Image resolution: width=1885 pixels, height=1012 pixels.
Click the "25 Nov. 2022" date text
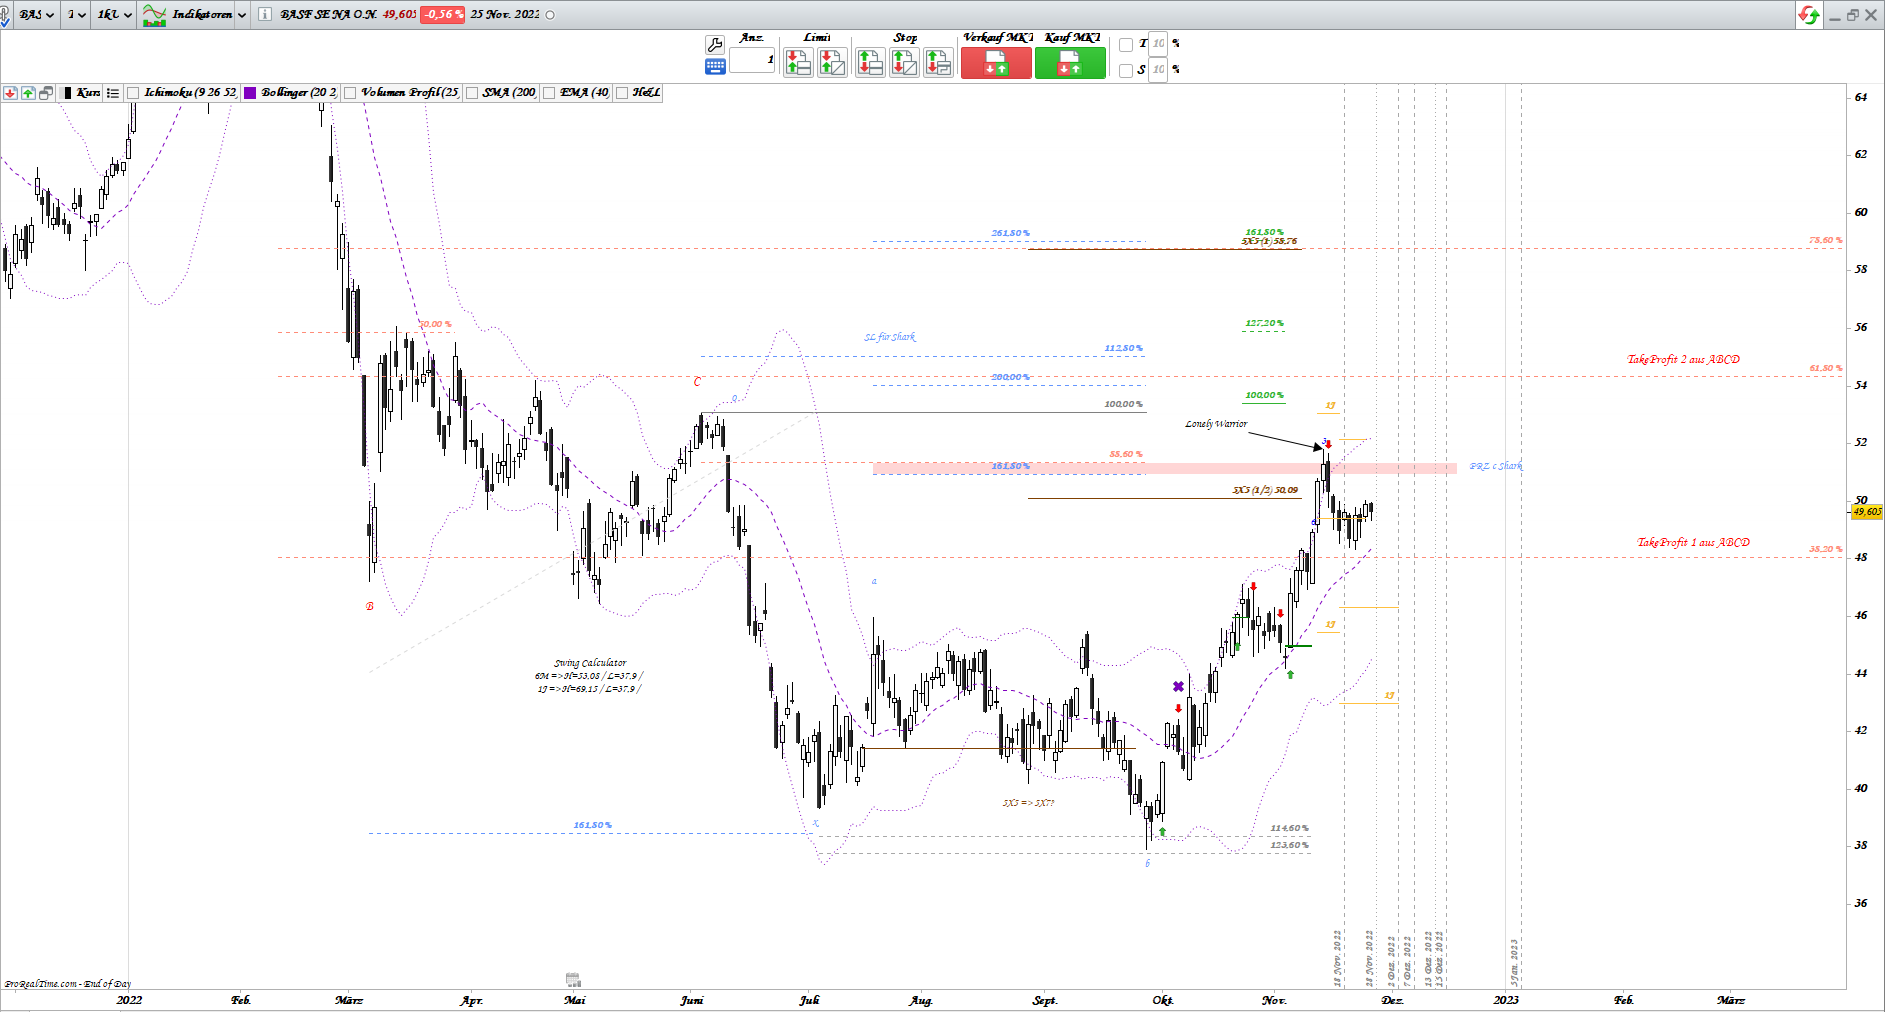505,15
